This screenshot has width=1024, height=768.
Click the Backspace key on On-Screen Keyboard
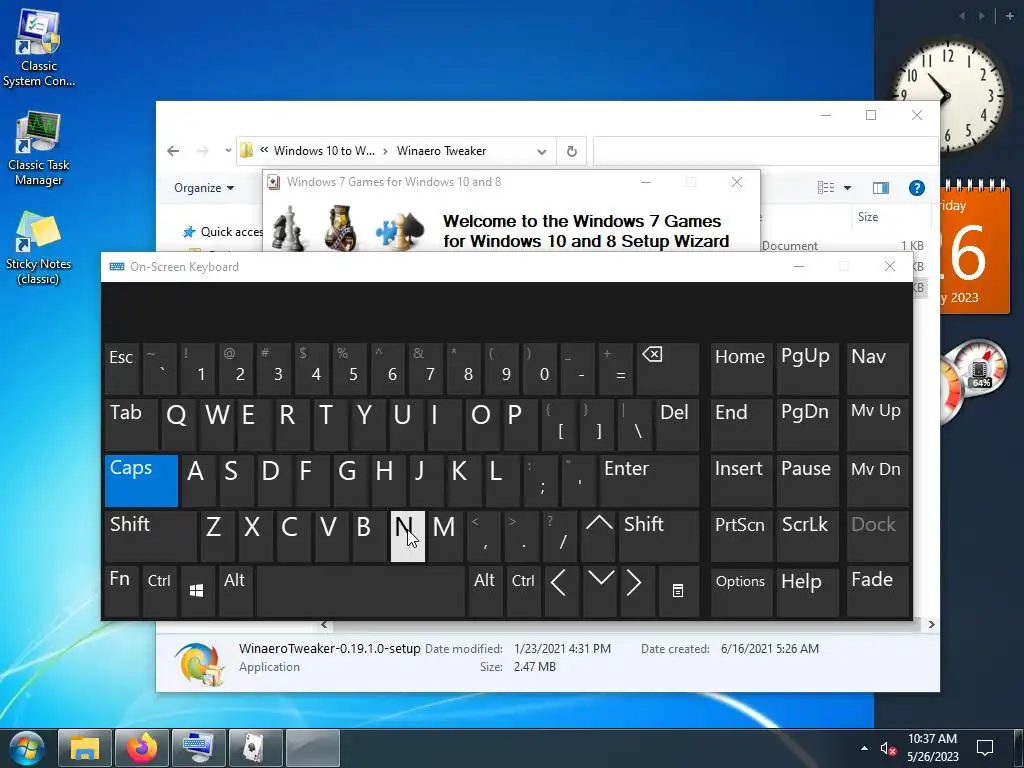point(667,368)
